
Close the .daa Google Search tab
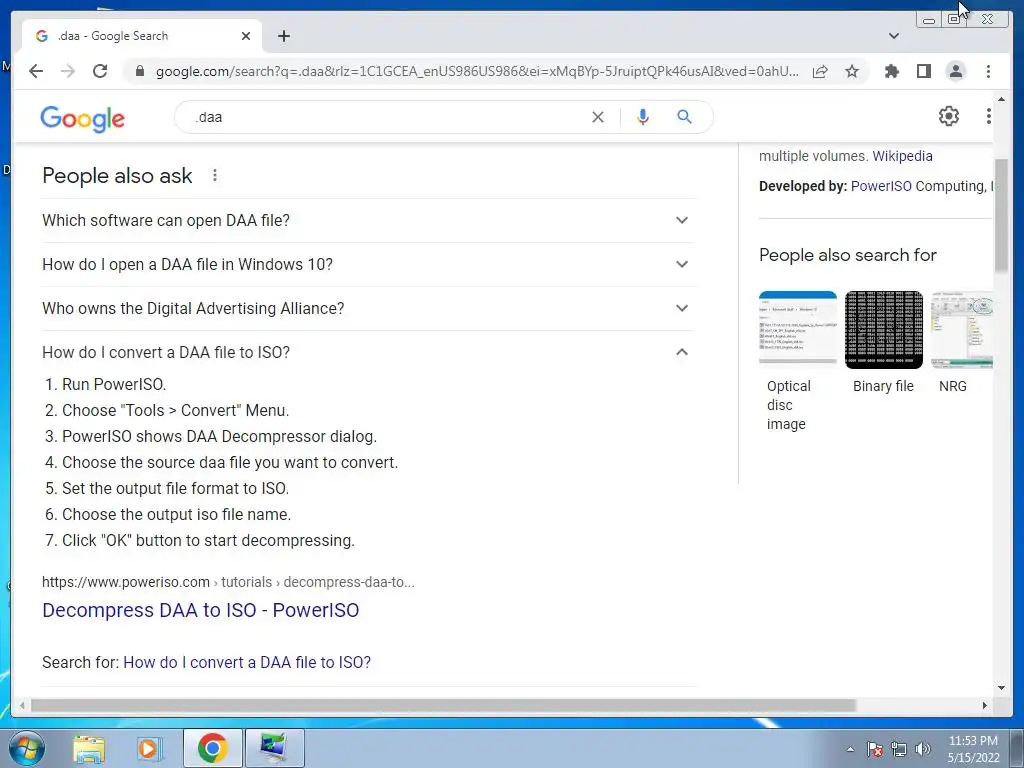click(x=246, y=36)
